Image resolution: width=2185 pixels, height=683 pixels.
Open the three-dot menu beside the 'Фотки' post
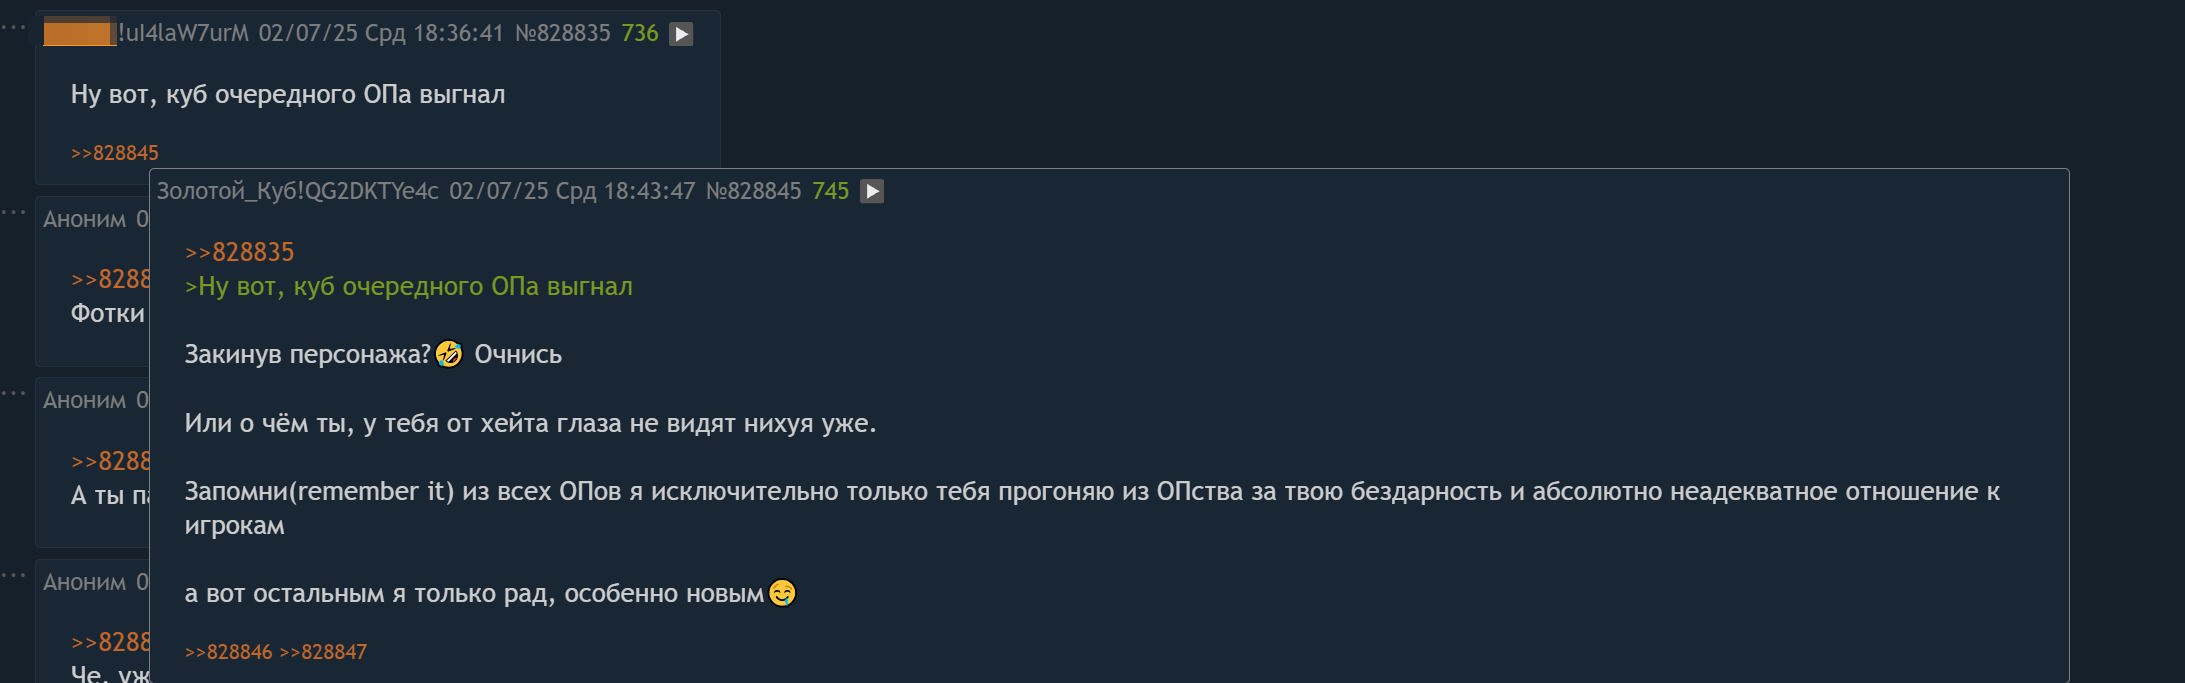coord(13,213)
